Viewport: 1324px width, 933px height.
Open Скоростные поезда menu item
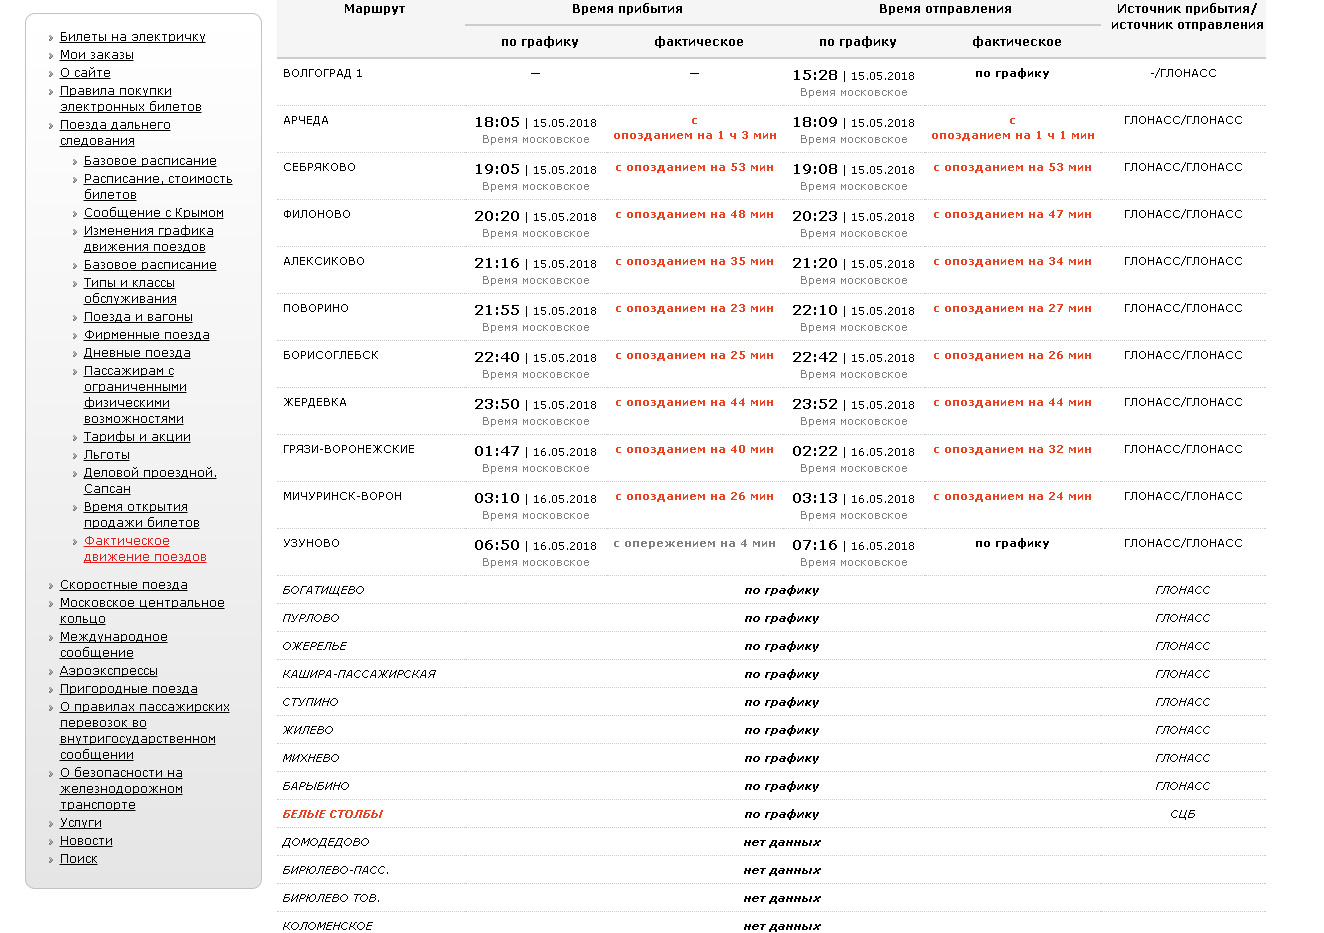pos(123,585)
